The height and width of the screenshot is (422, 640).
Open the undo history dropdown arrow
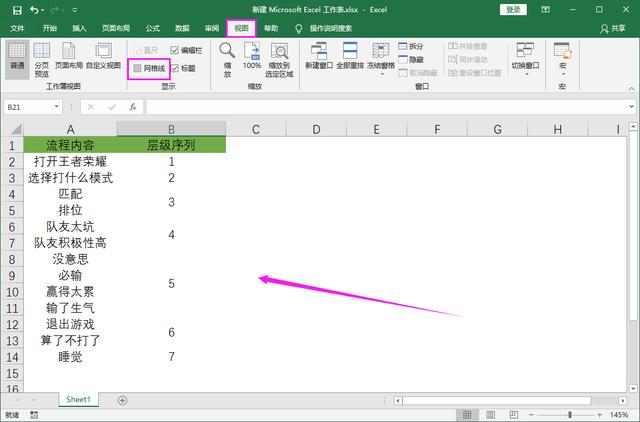coord(43,10)
